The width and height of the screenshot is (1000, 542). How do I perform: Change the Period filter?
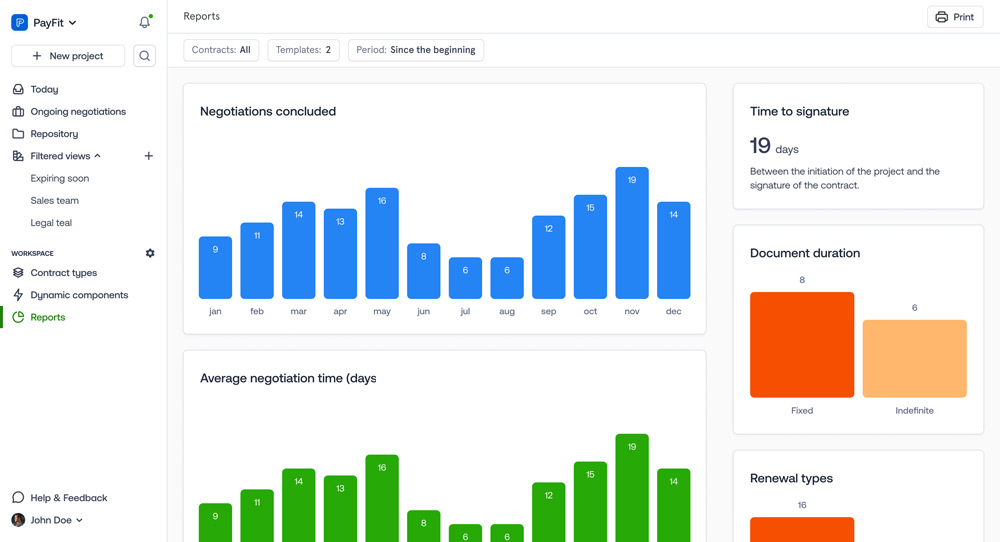(x=416, y=50)
